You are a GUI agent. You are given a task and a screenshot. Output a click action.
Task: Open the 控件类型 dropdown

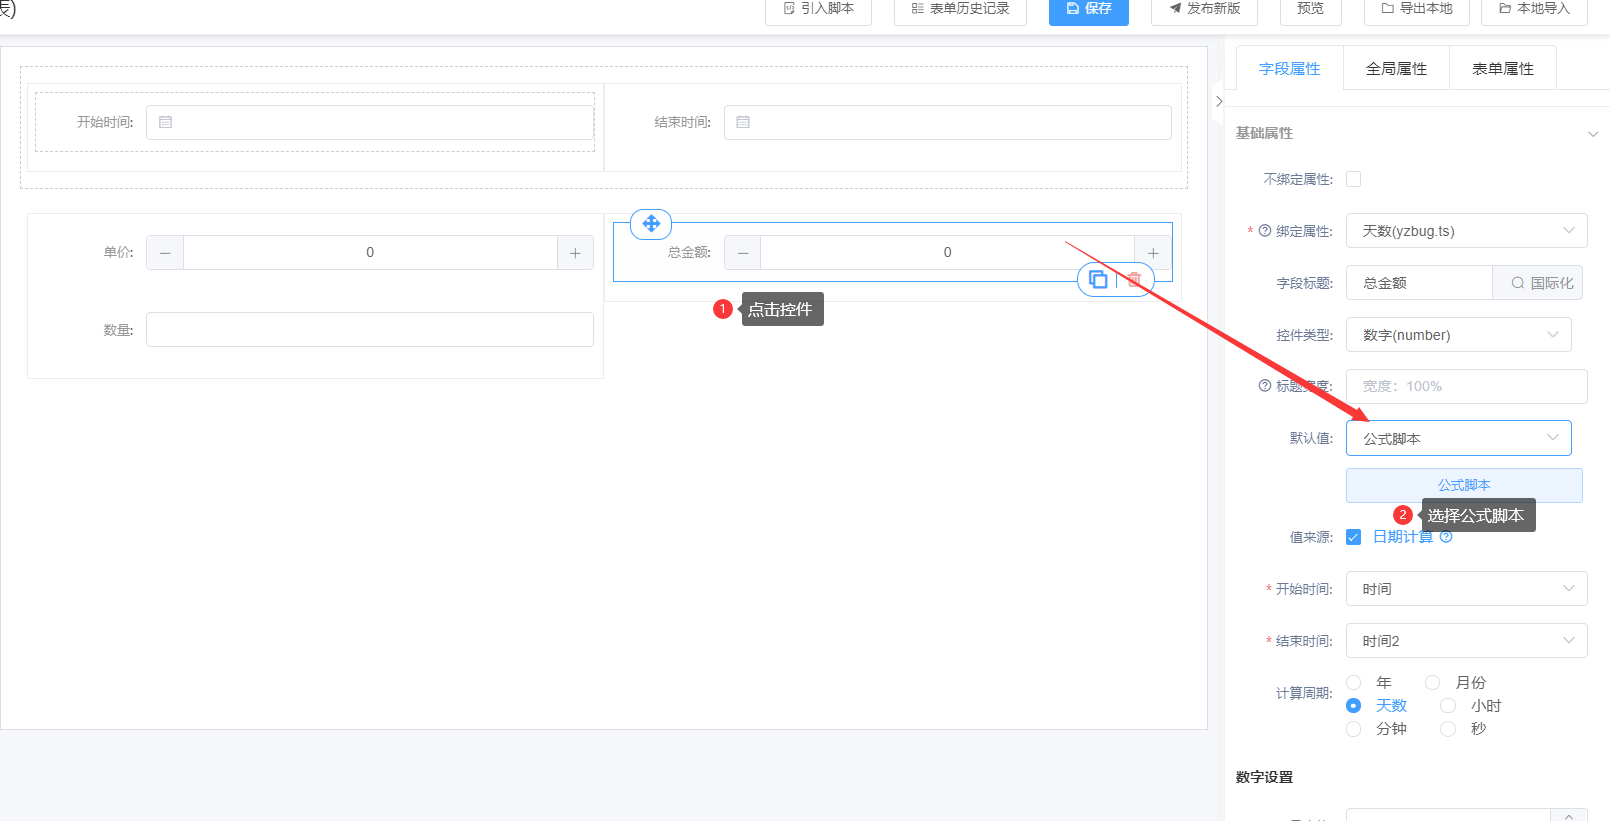pyautogui.click(x=1458, y=335)
